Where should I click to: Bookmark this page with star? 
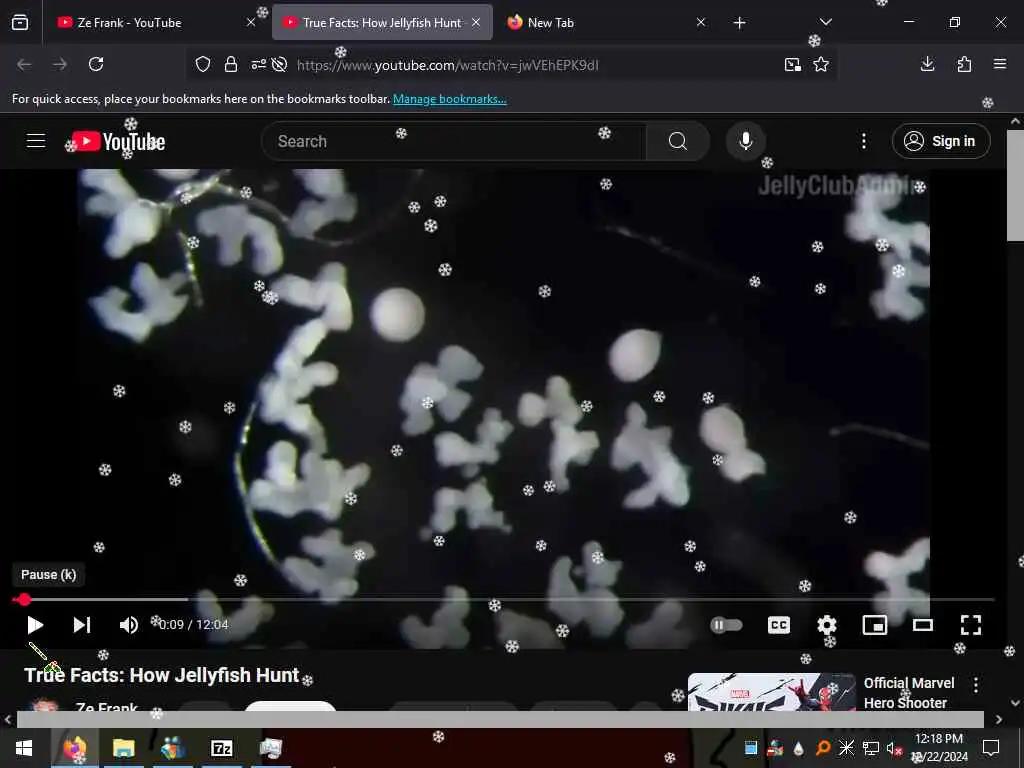point(821,65)
